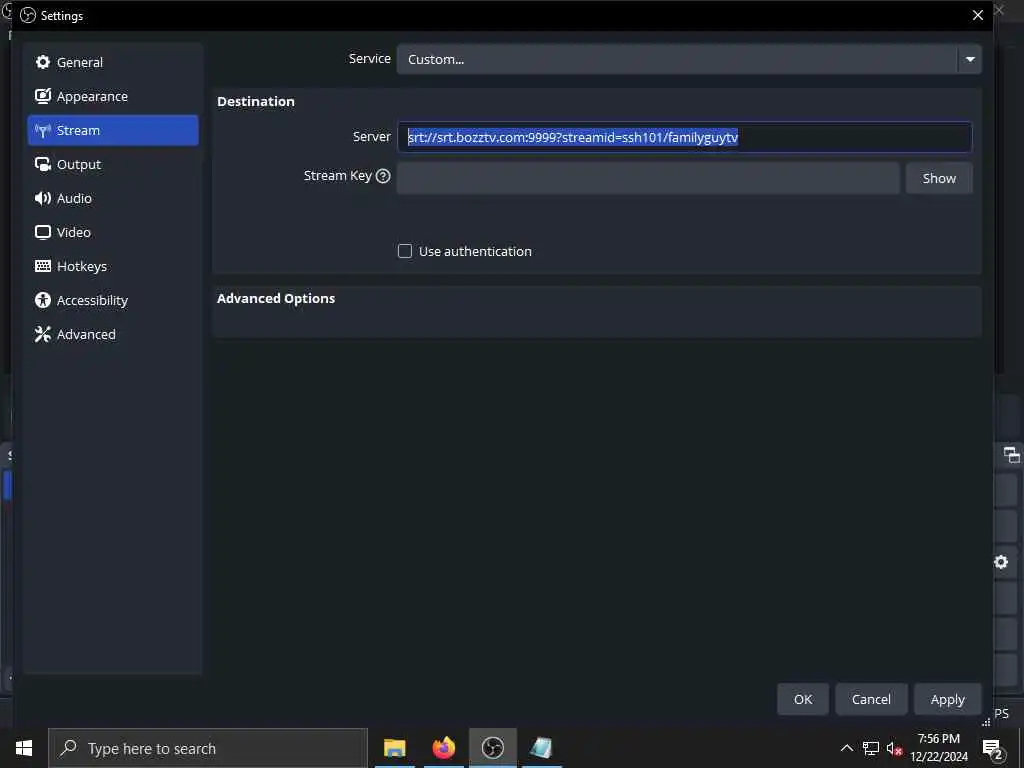Close the Settings dialog
The image size is (1024, 768).
click(x=978, y=15)
